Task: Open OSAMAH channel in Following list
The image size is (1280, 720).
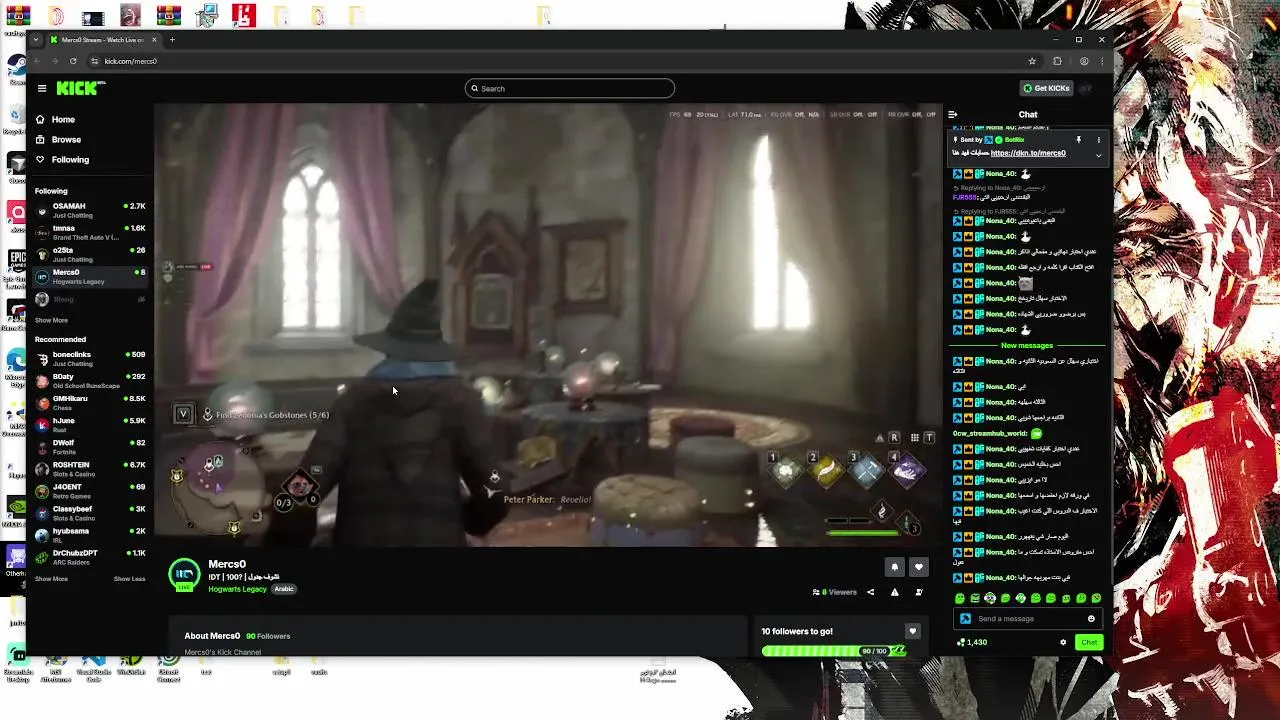Action: 90,210
